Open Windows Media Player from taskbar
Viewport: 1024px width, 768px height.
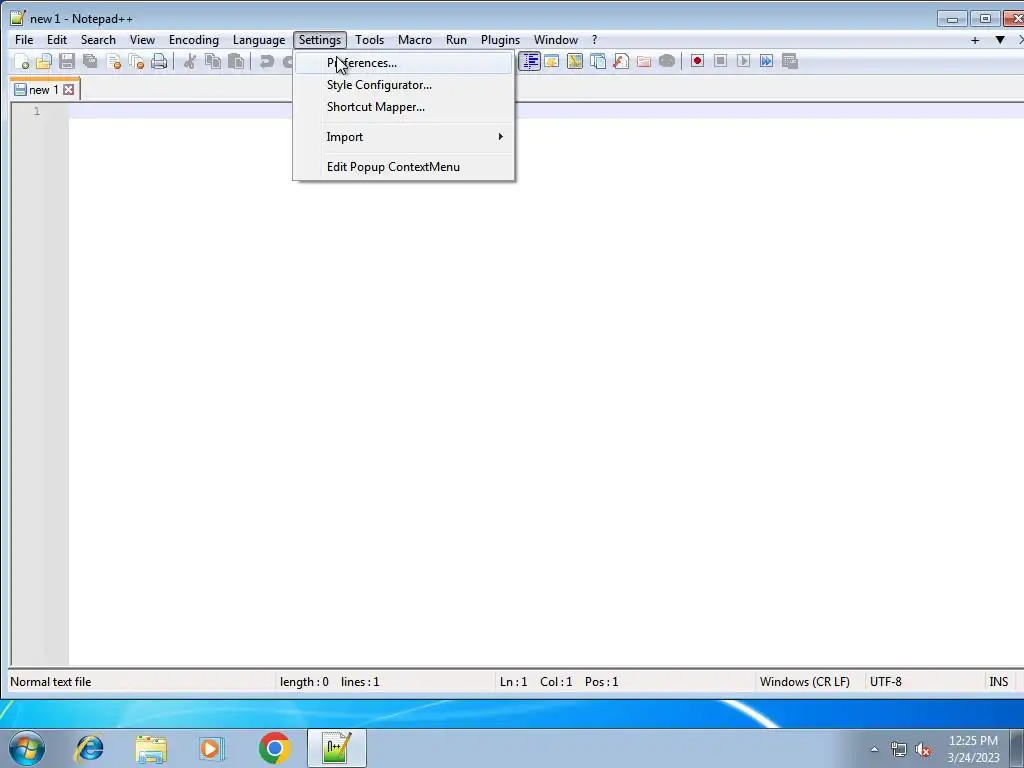click(x=212, y=748)
